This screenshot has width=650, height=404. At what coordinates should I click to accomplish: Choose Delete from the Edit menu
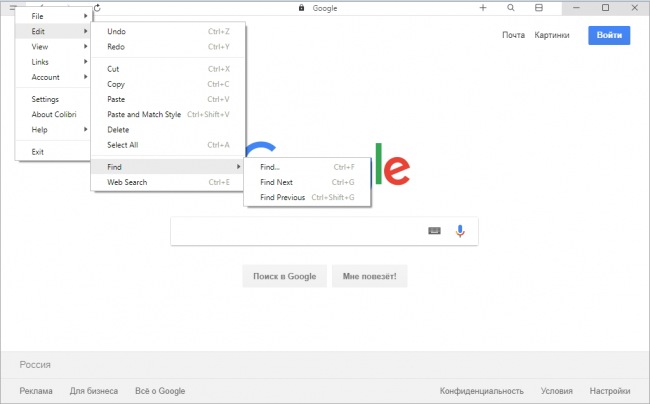pos(168,130)
